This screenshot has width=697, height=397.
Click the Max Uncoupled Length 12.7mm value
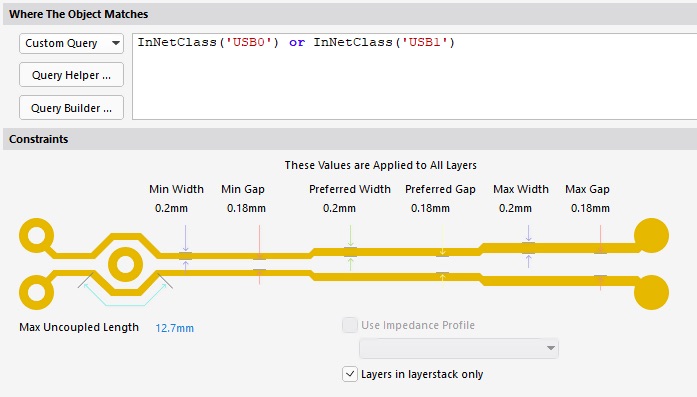click(x=175, y=328)
